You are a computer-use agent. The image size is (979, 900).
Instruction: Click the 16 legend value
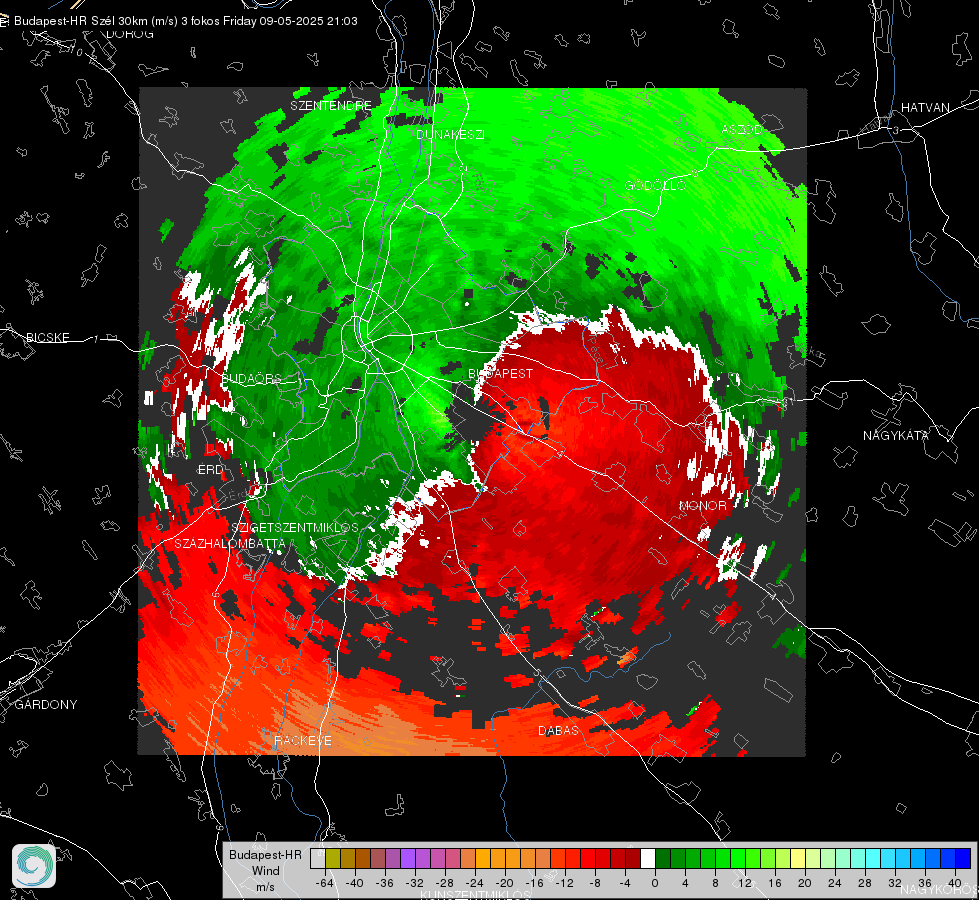click(x=775, y=883)
